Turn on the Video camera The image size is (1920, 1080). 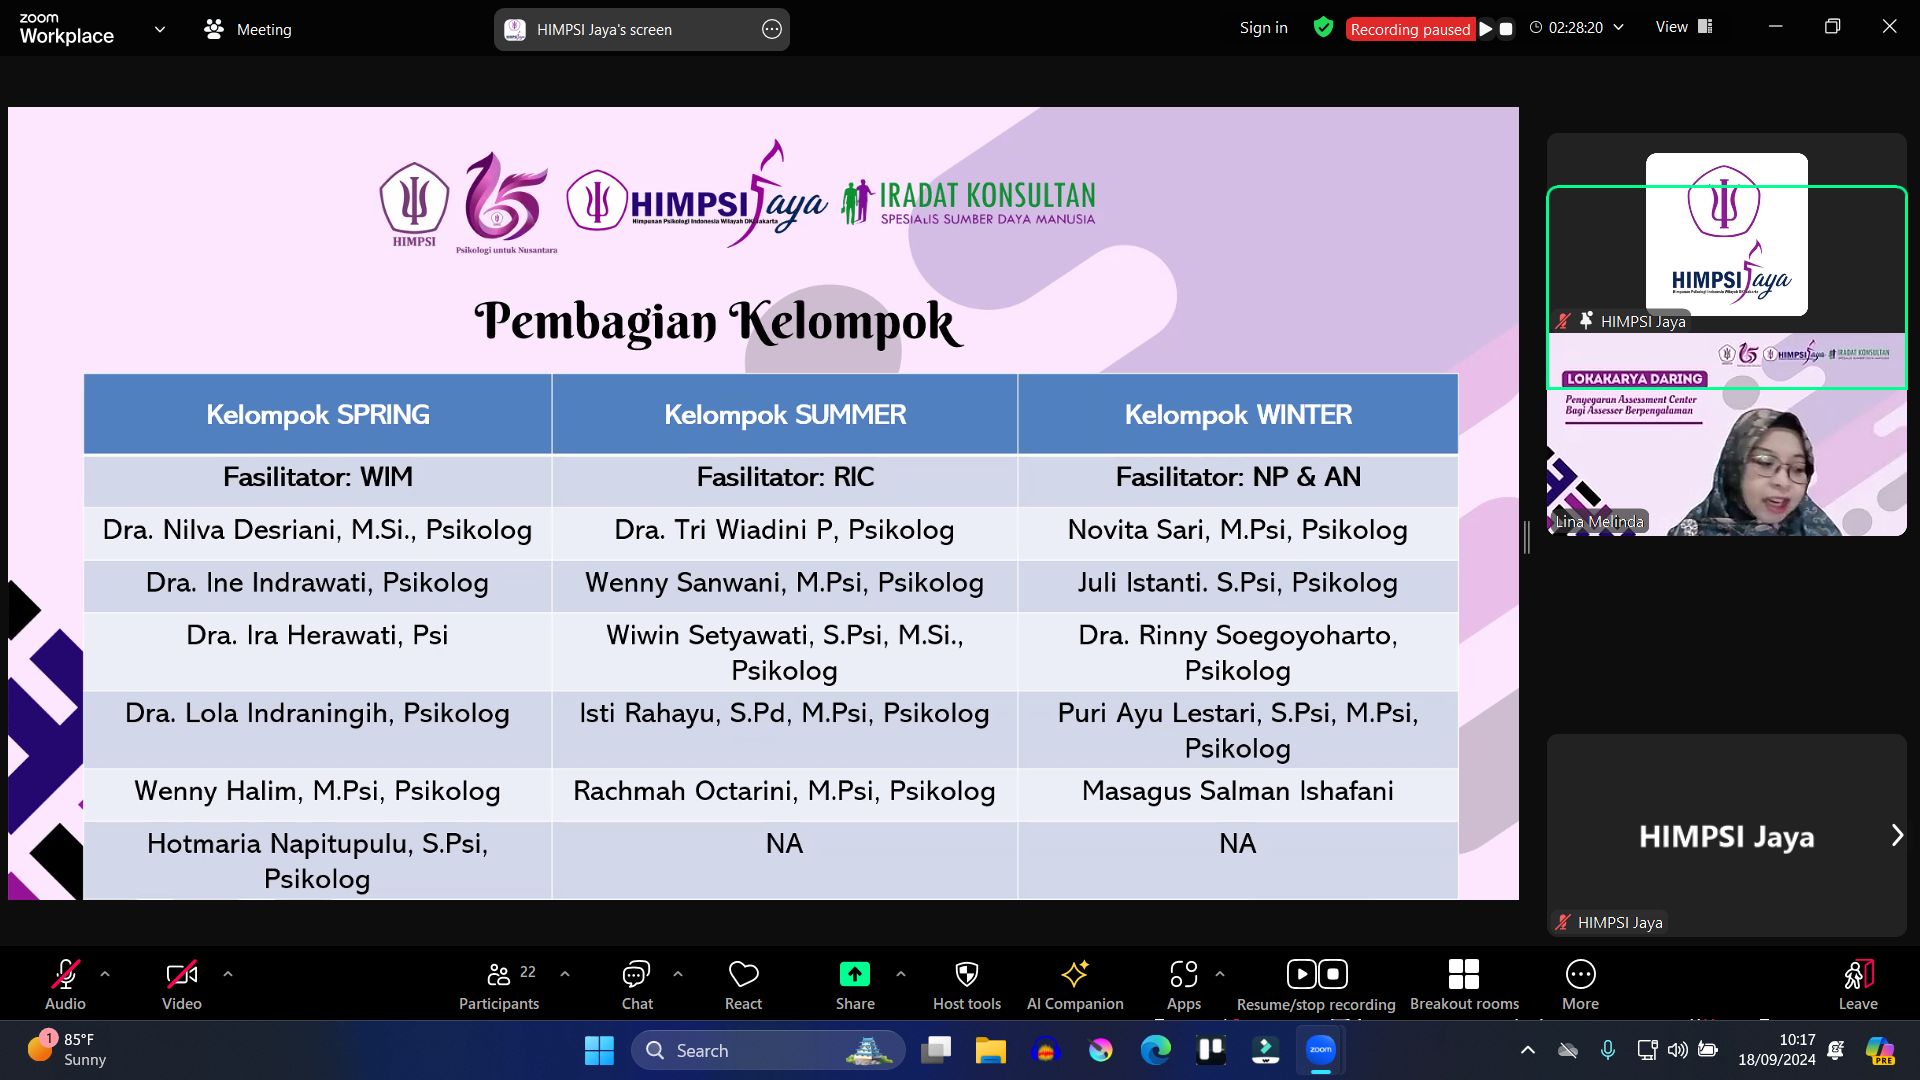(181, 974)
